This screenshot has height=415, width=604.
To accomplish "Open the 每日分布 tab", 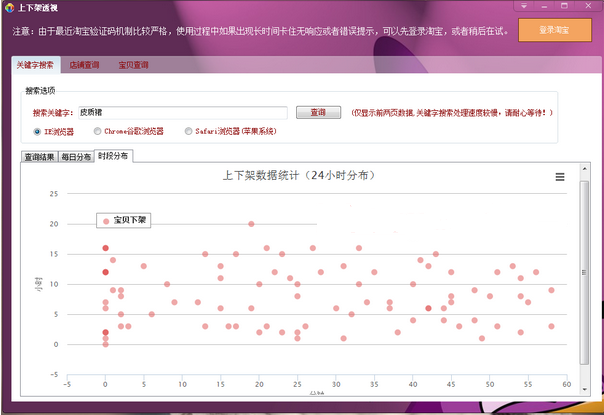I will point(76,157).
